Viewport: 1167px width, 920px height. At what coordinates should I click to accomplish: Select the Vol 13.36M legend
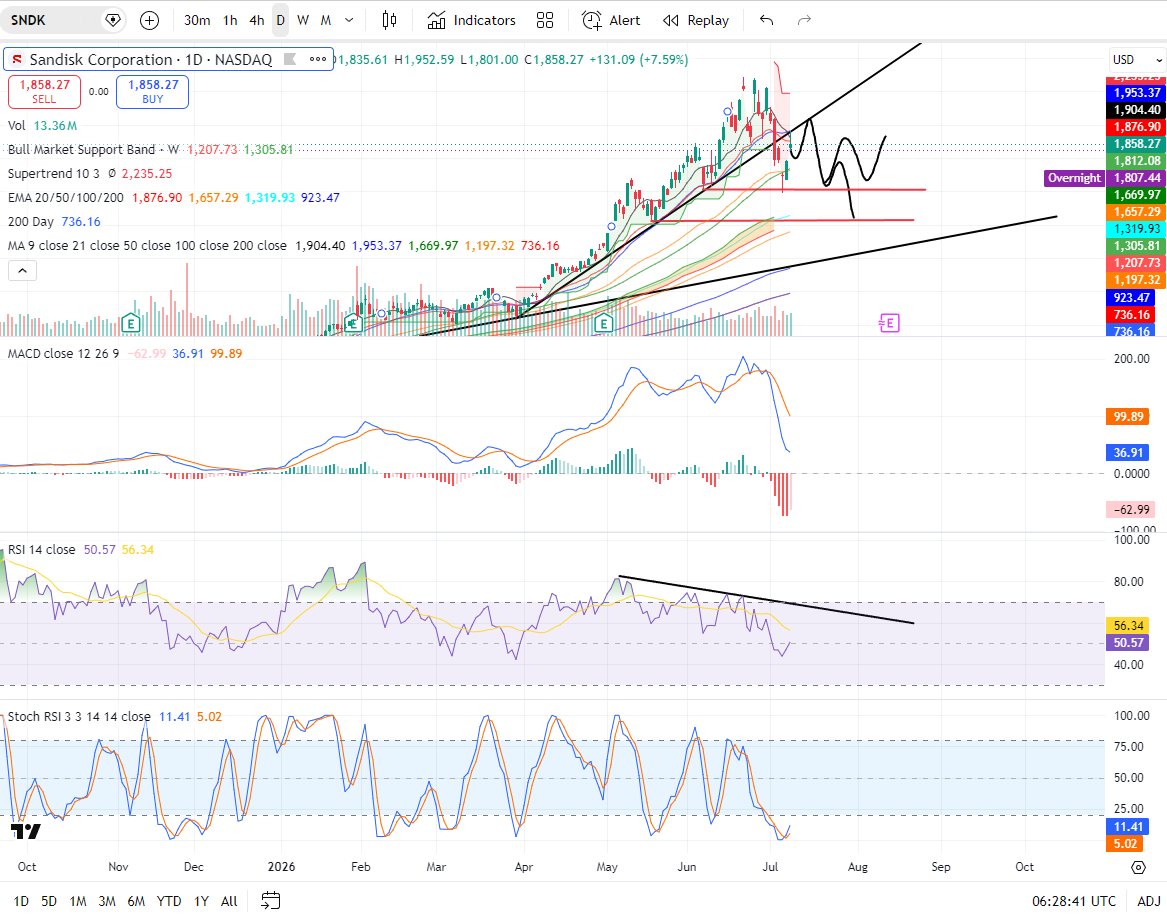click(x=42, y=125)
